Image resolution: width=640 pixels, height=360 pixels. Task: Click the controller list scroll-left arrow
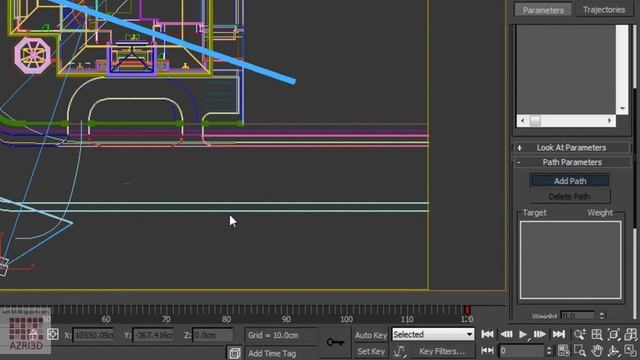pos(523,120)
